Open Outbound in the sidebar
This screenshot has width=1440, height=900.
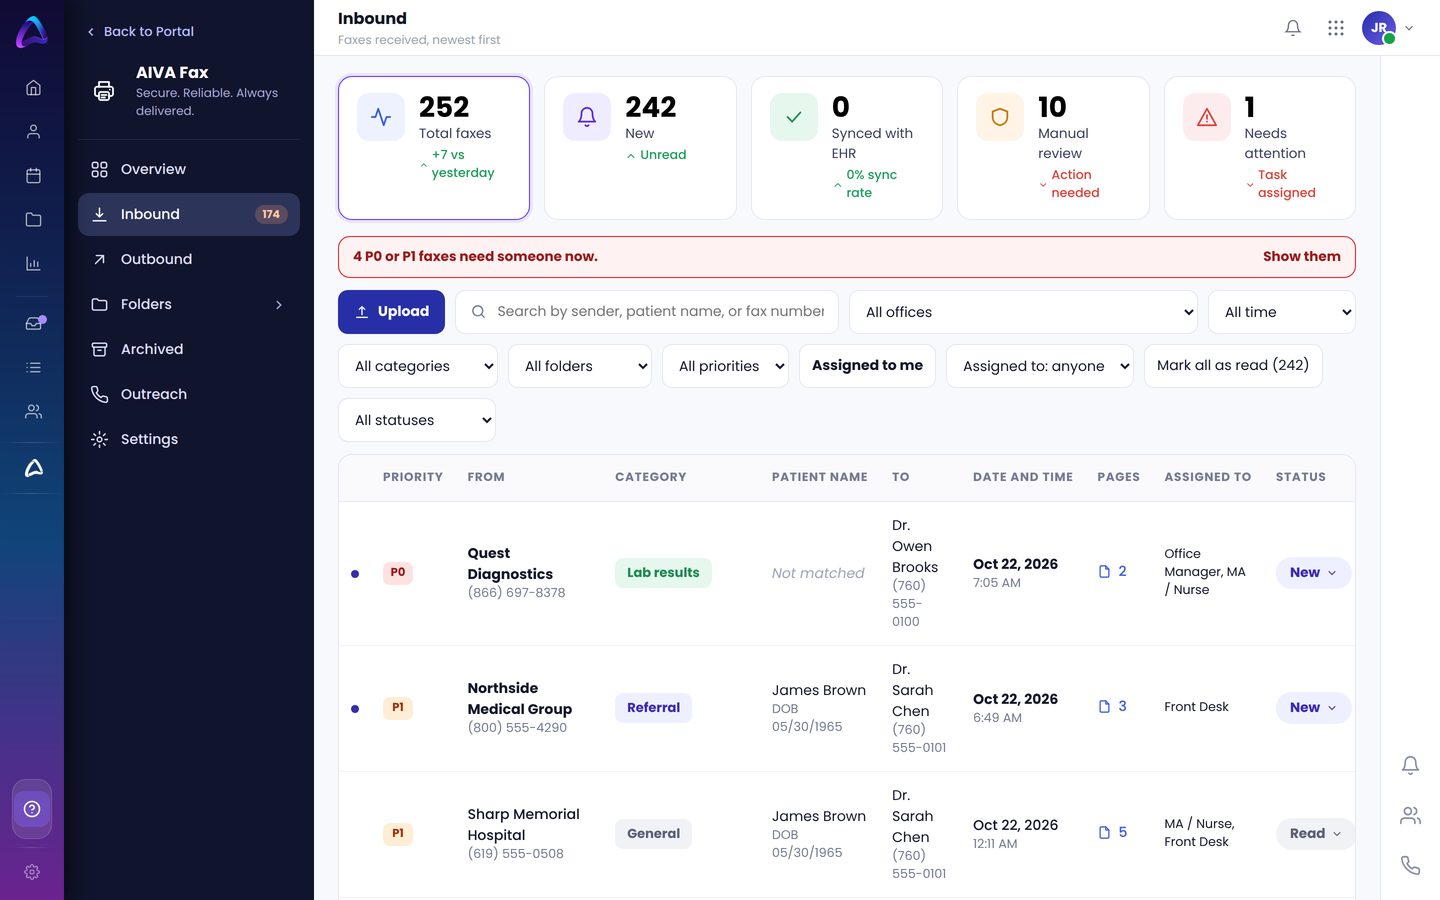[189, 260]
